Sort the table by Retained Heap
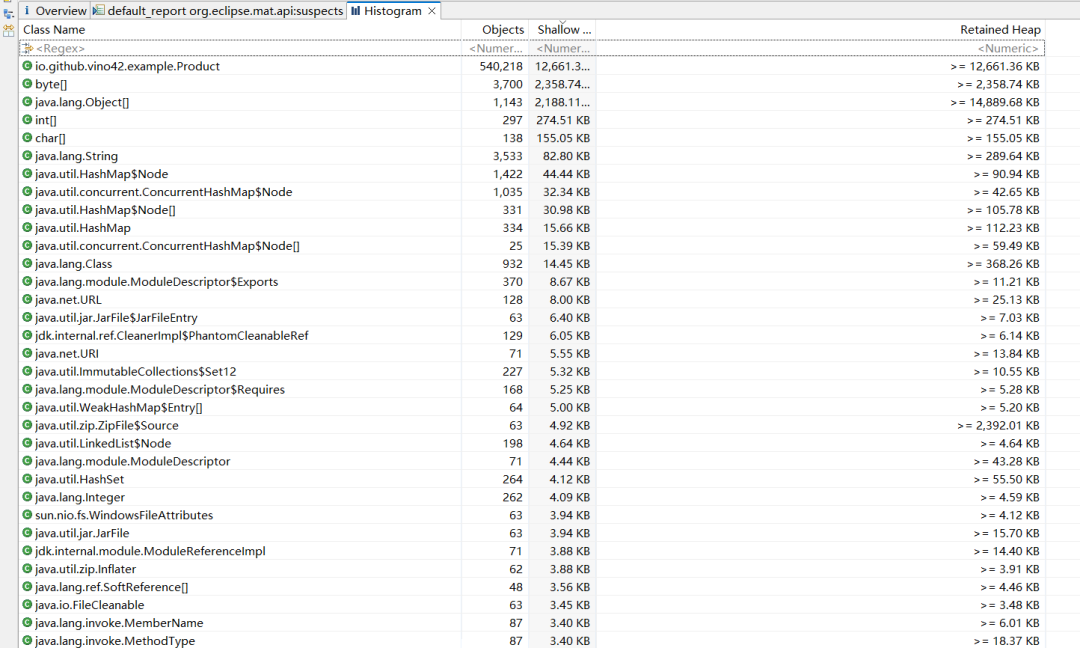 [1000, 29]
